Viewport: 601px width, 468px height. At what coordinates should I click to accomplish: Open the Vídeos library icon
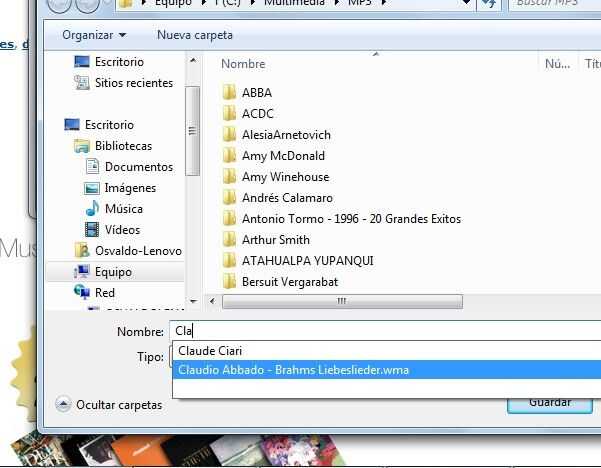pyautogui.click(x=92, y=230)
